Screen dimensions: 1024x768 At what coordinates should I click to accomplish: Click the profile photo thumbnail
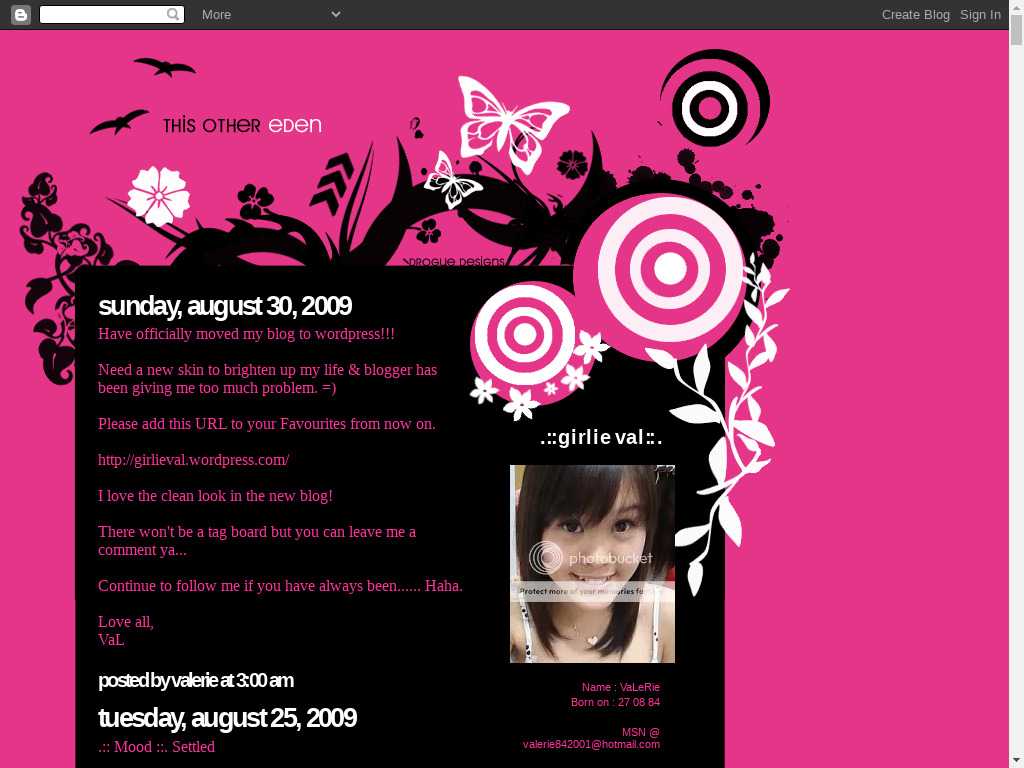pyautogui.click(x=592, y=563)
